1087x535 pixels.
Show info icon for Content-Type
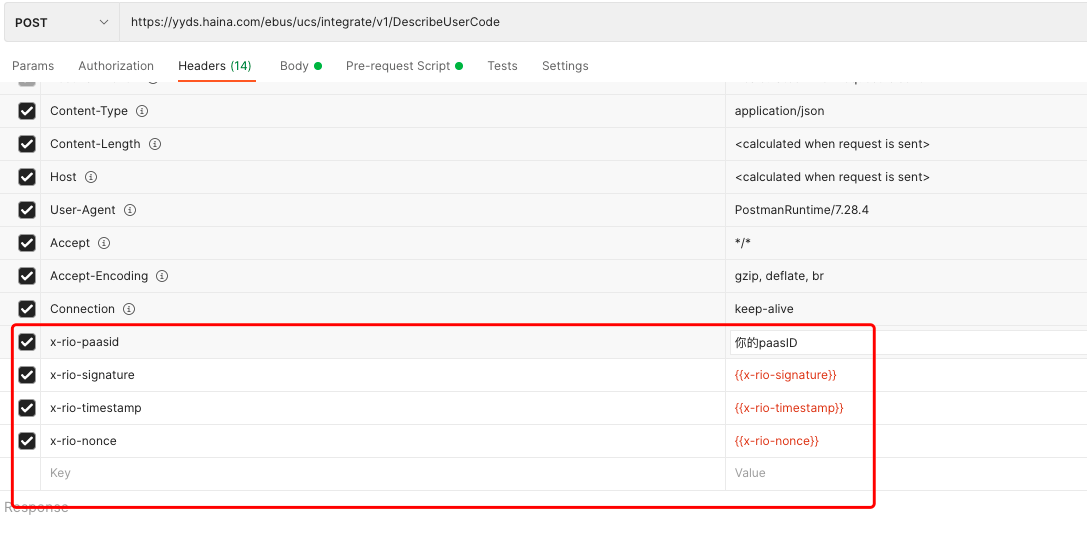click(141, 111)
